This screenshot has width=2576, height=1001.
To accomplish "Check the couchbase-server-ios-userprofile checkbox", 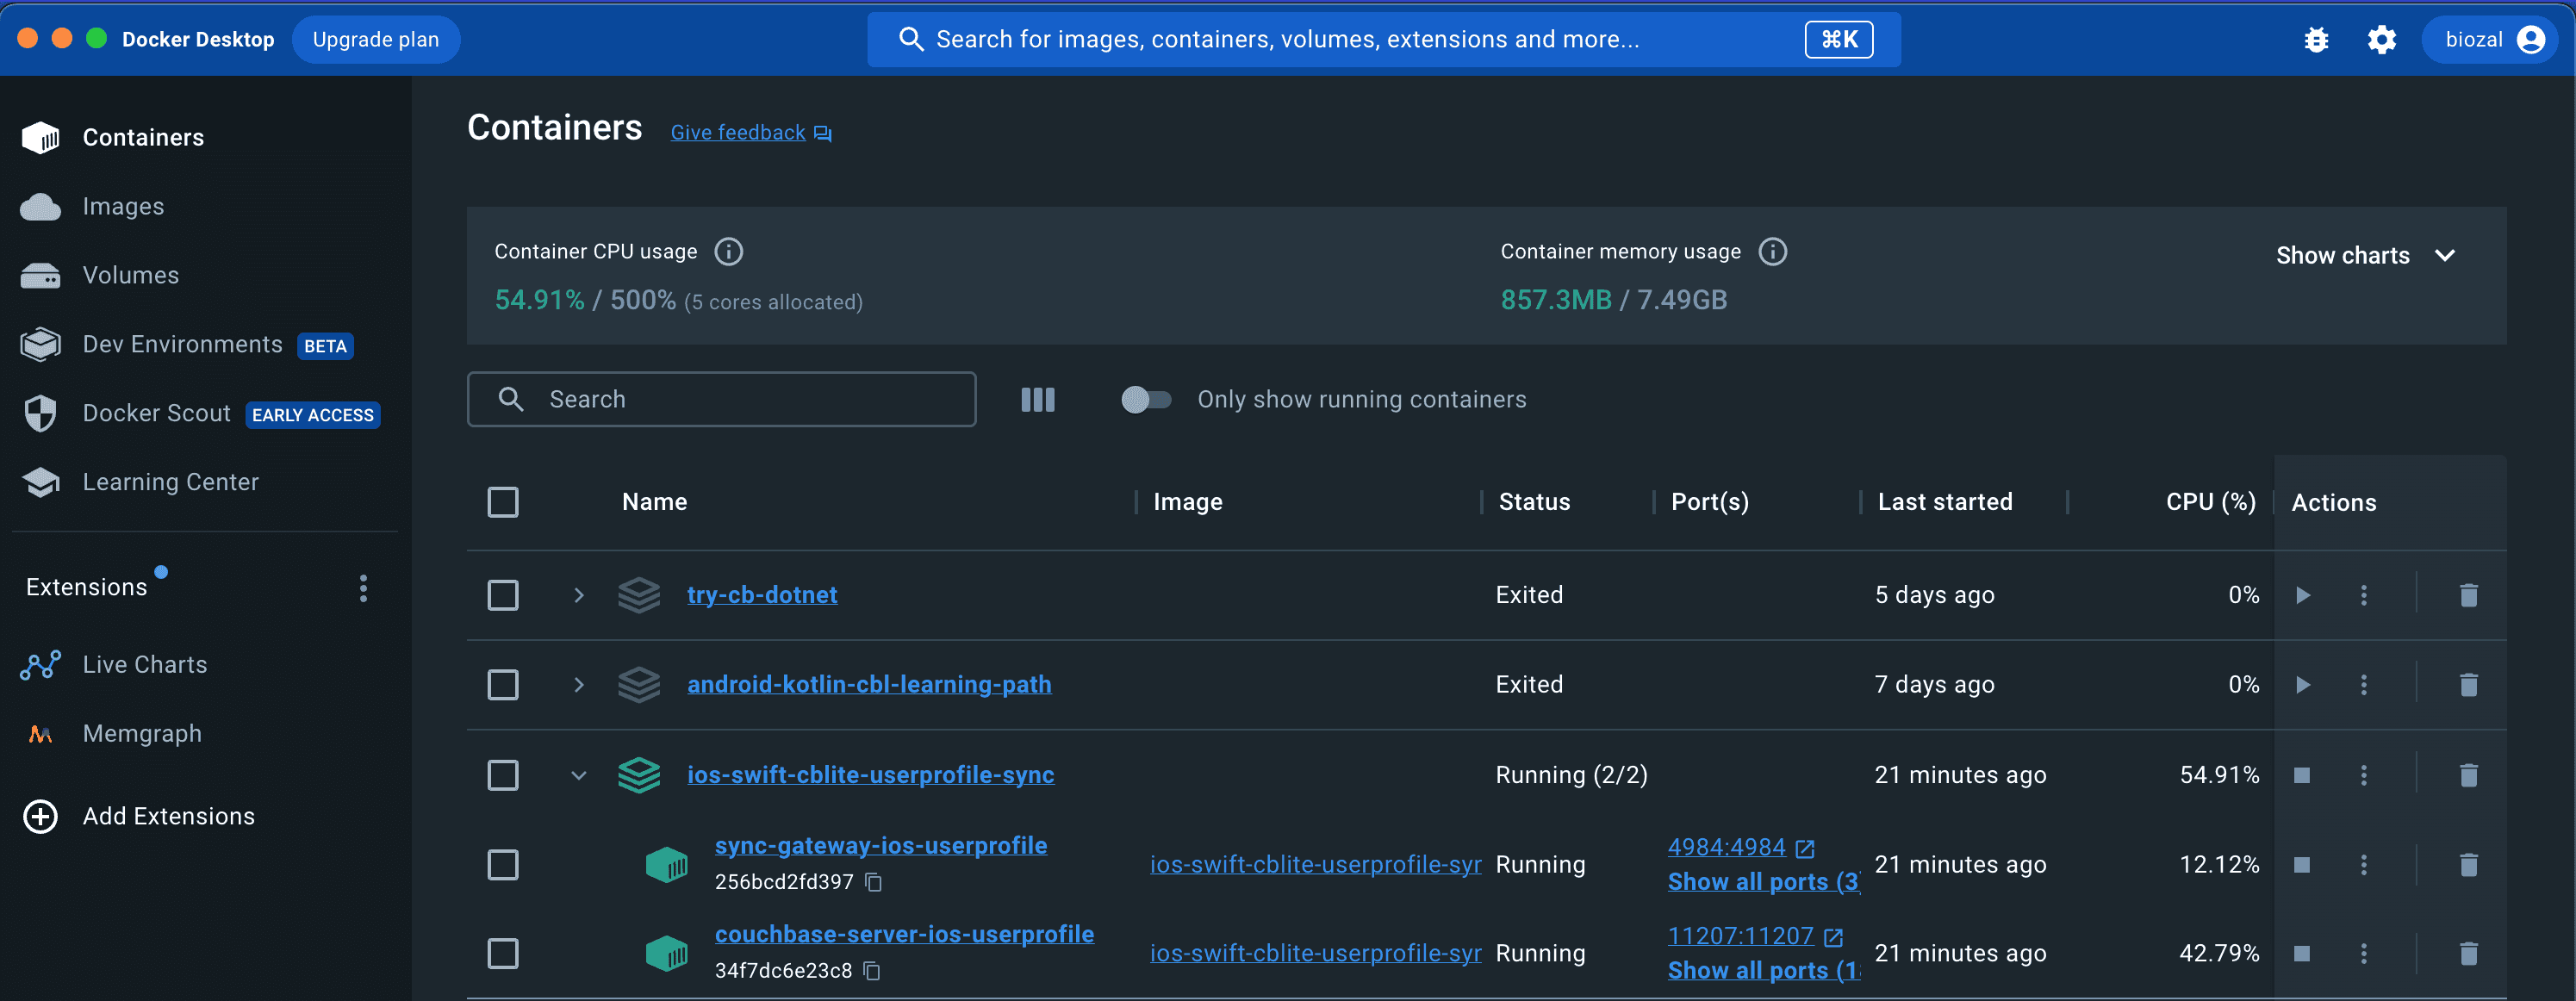I will pos(503,953).
